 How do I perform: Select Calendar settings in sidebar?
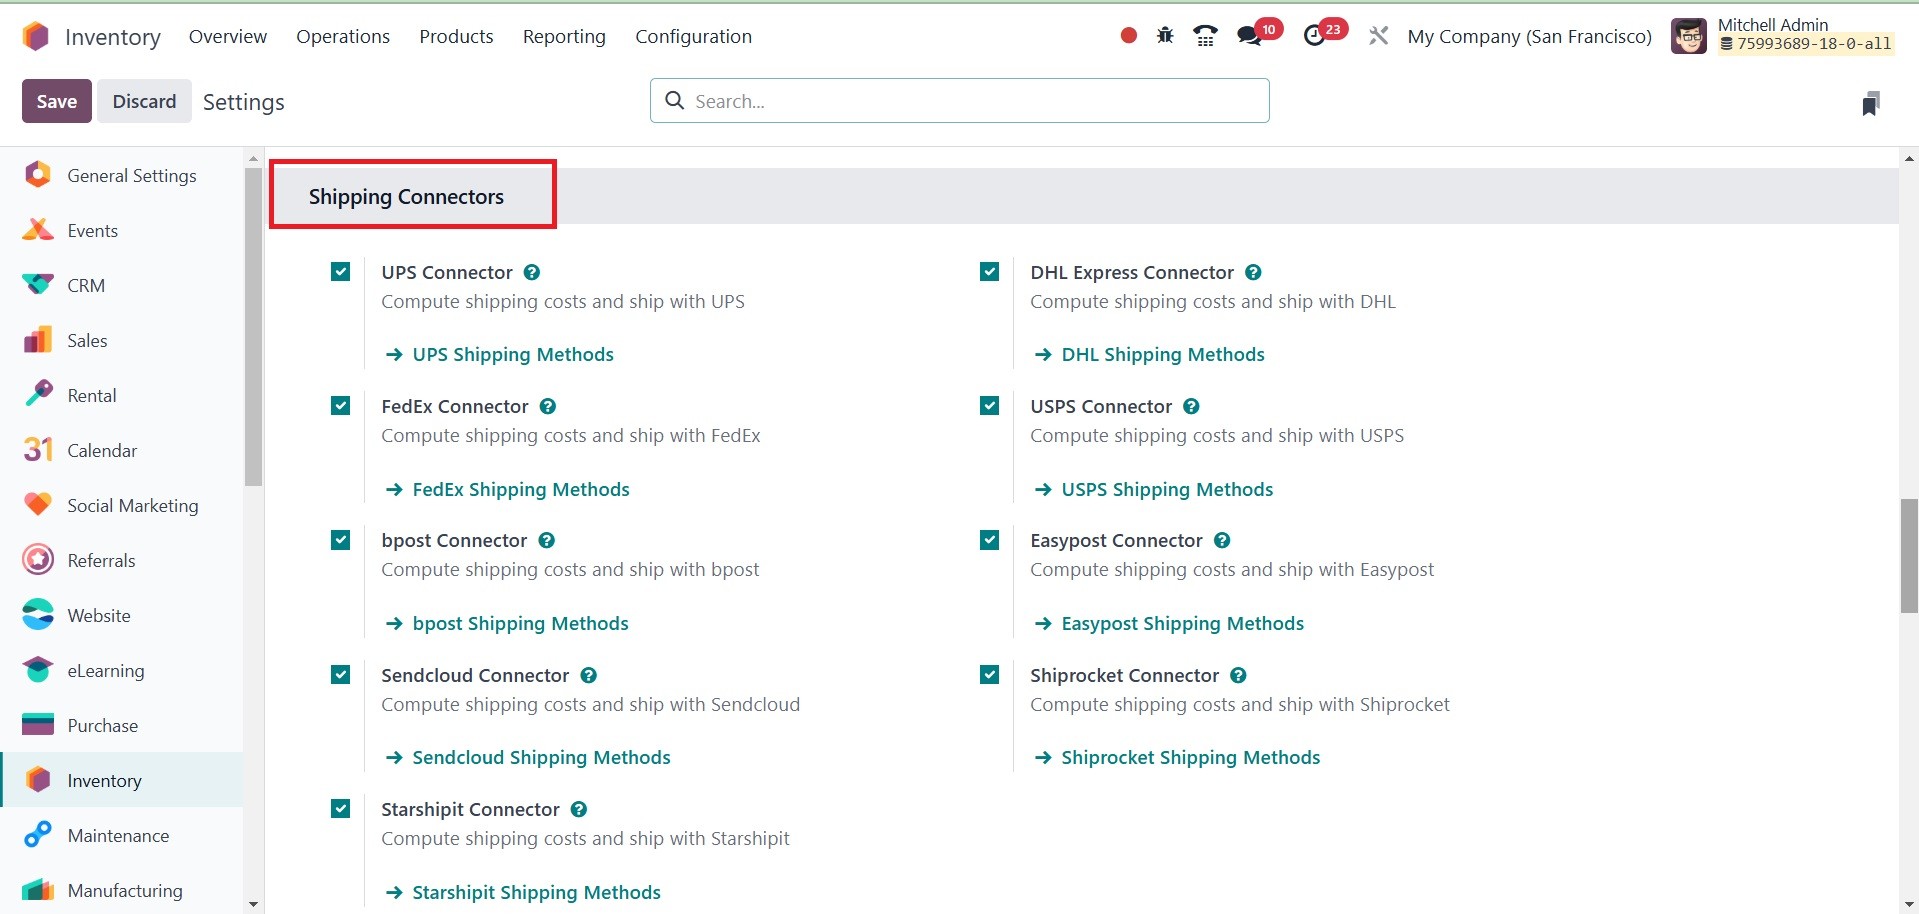[122, 450]
